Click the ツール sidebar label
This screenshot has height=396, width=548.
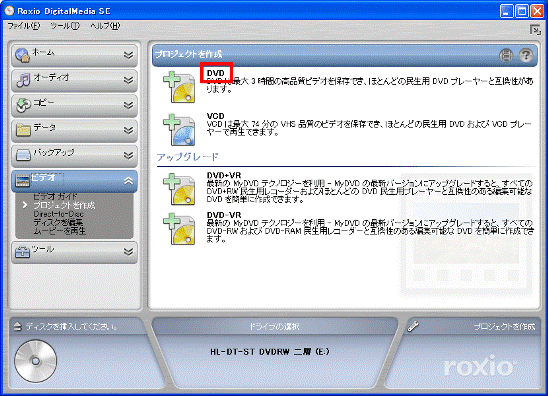pos(43,249)
